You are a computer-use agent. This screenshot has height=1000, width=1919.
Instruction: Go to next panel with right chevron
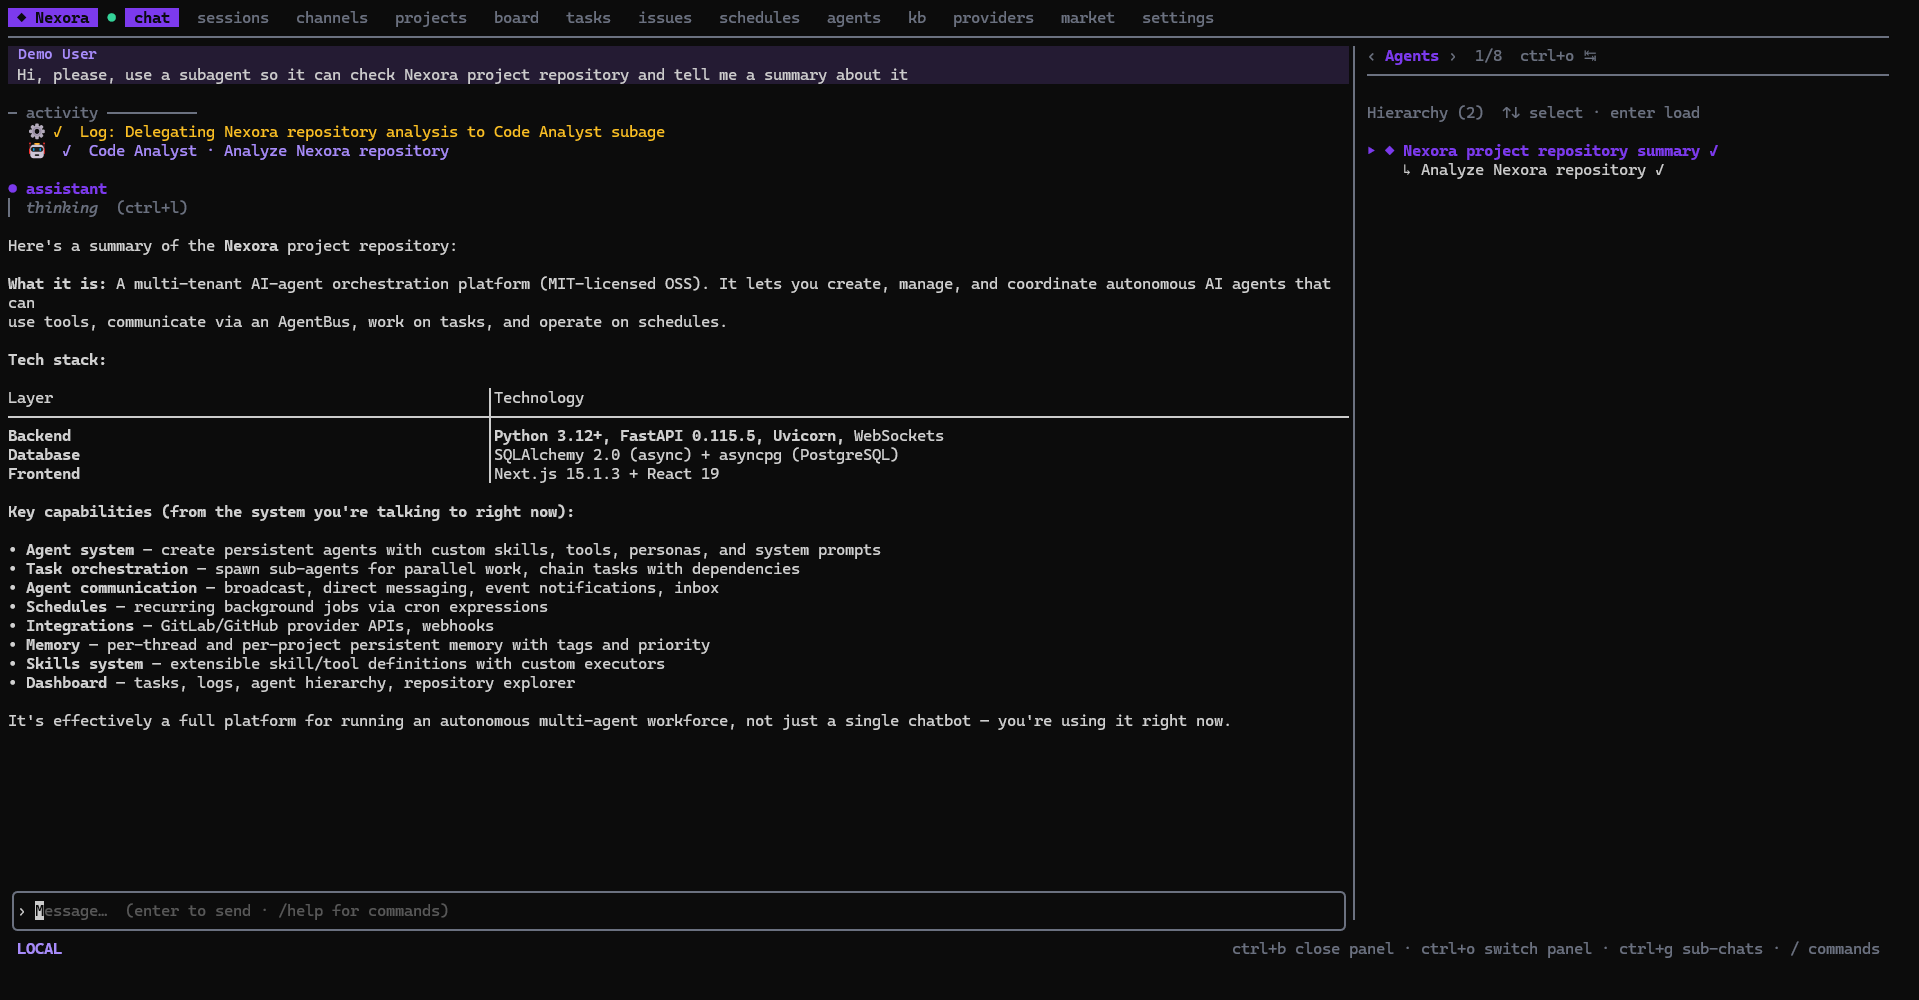pos(1452,56)
